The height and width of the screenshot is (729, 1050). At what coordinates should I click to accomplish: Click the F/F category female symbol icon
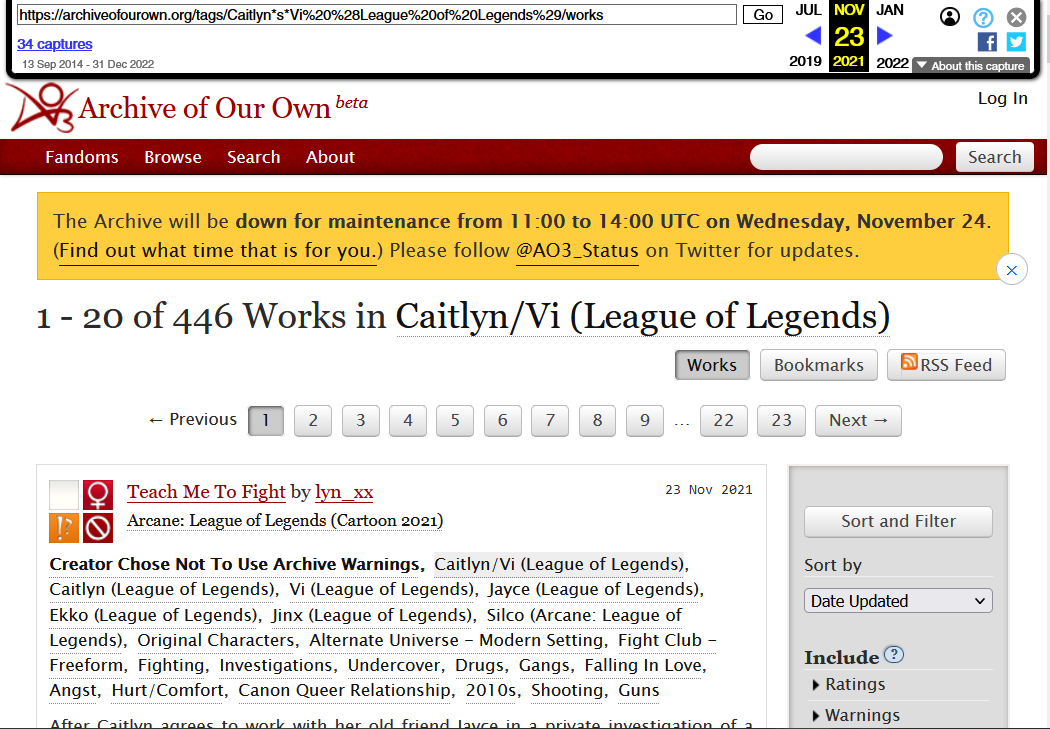pyautogui.click(x=98, y=495)
